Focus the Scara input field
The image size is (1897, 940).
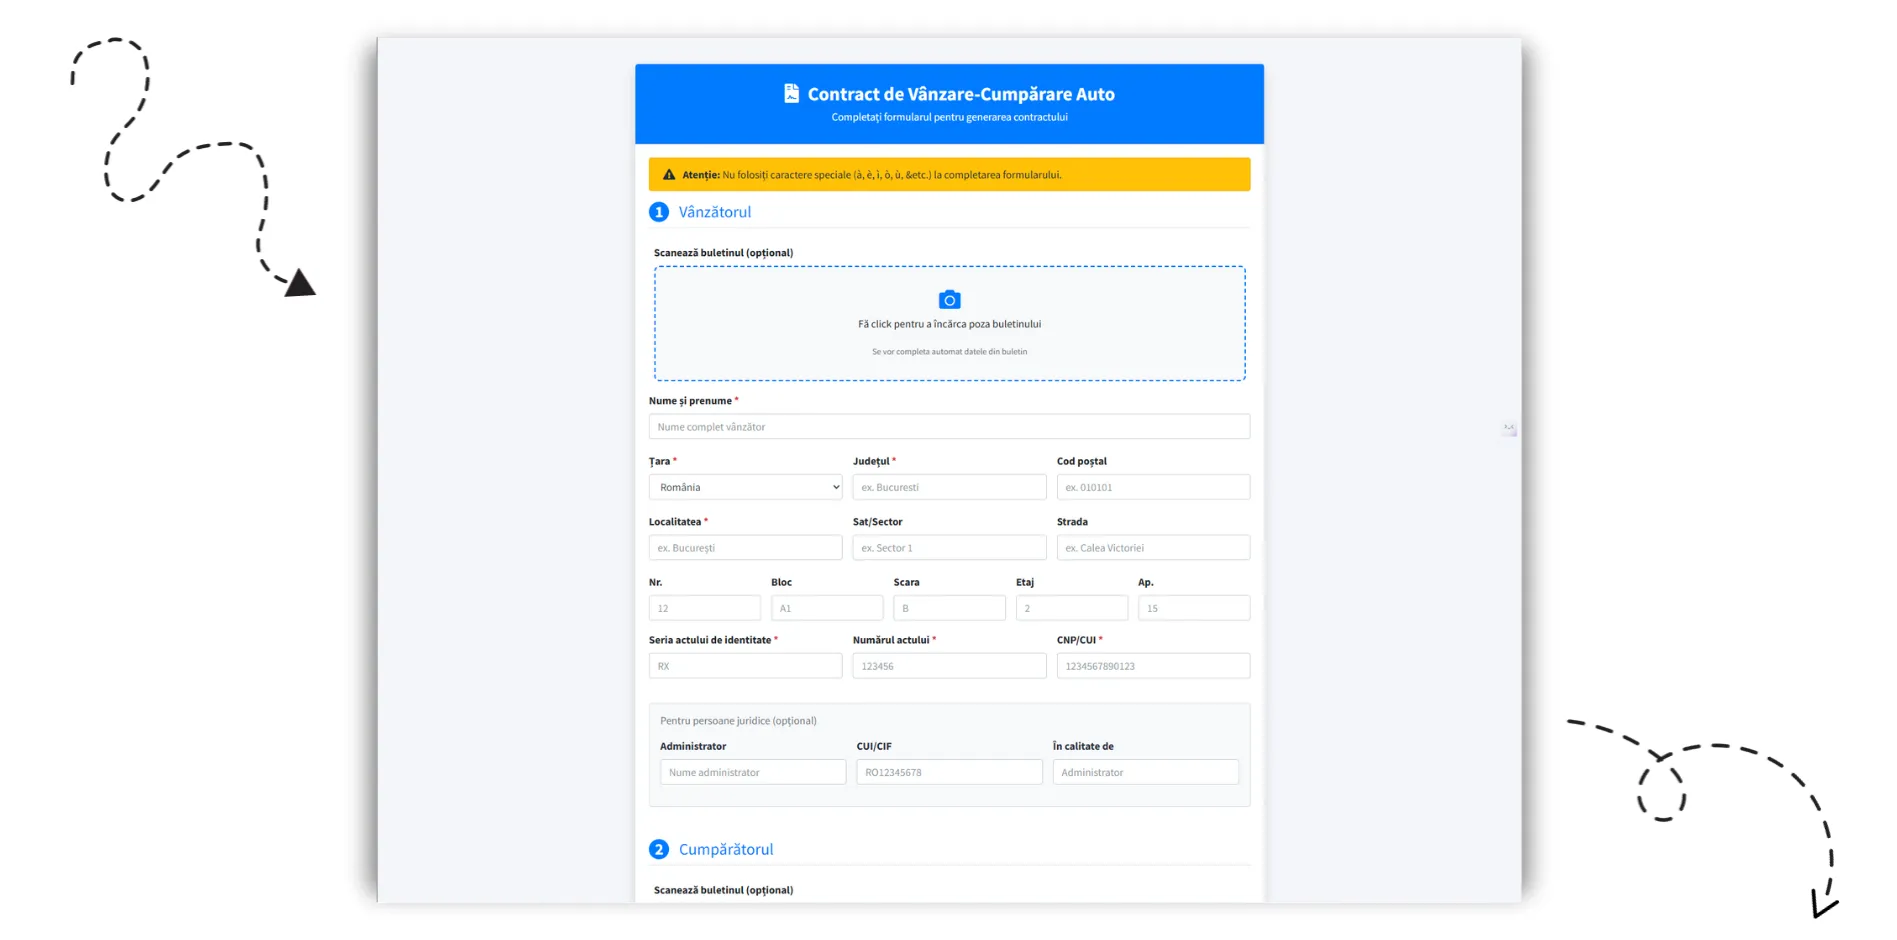(x=949, y=608)
